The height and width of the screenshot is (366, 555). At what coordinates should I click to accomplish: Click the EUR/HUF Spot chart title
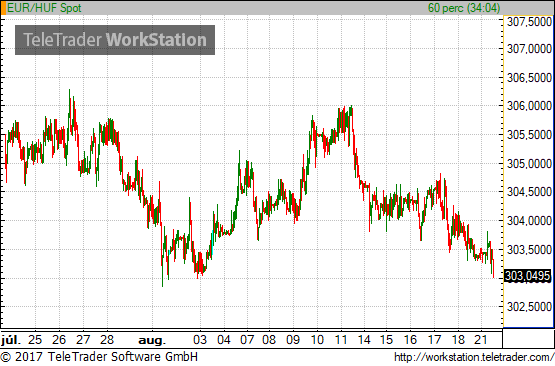coord(44,8)
